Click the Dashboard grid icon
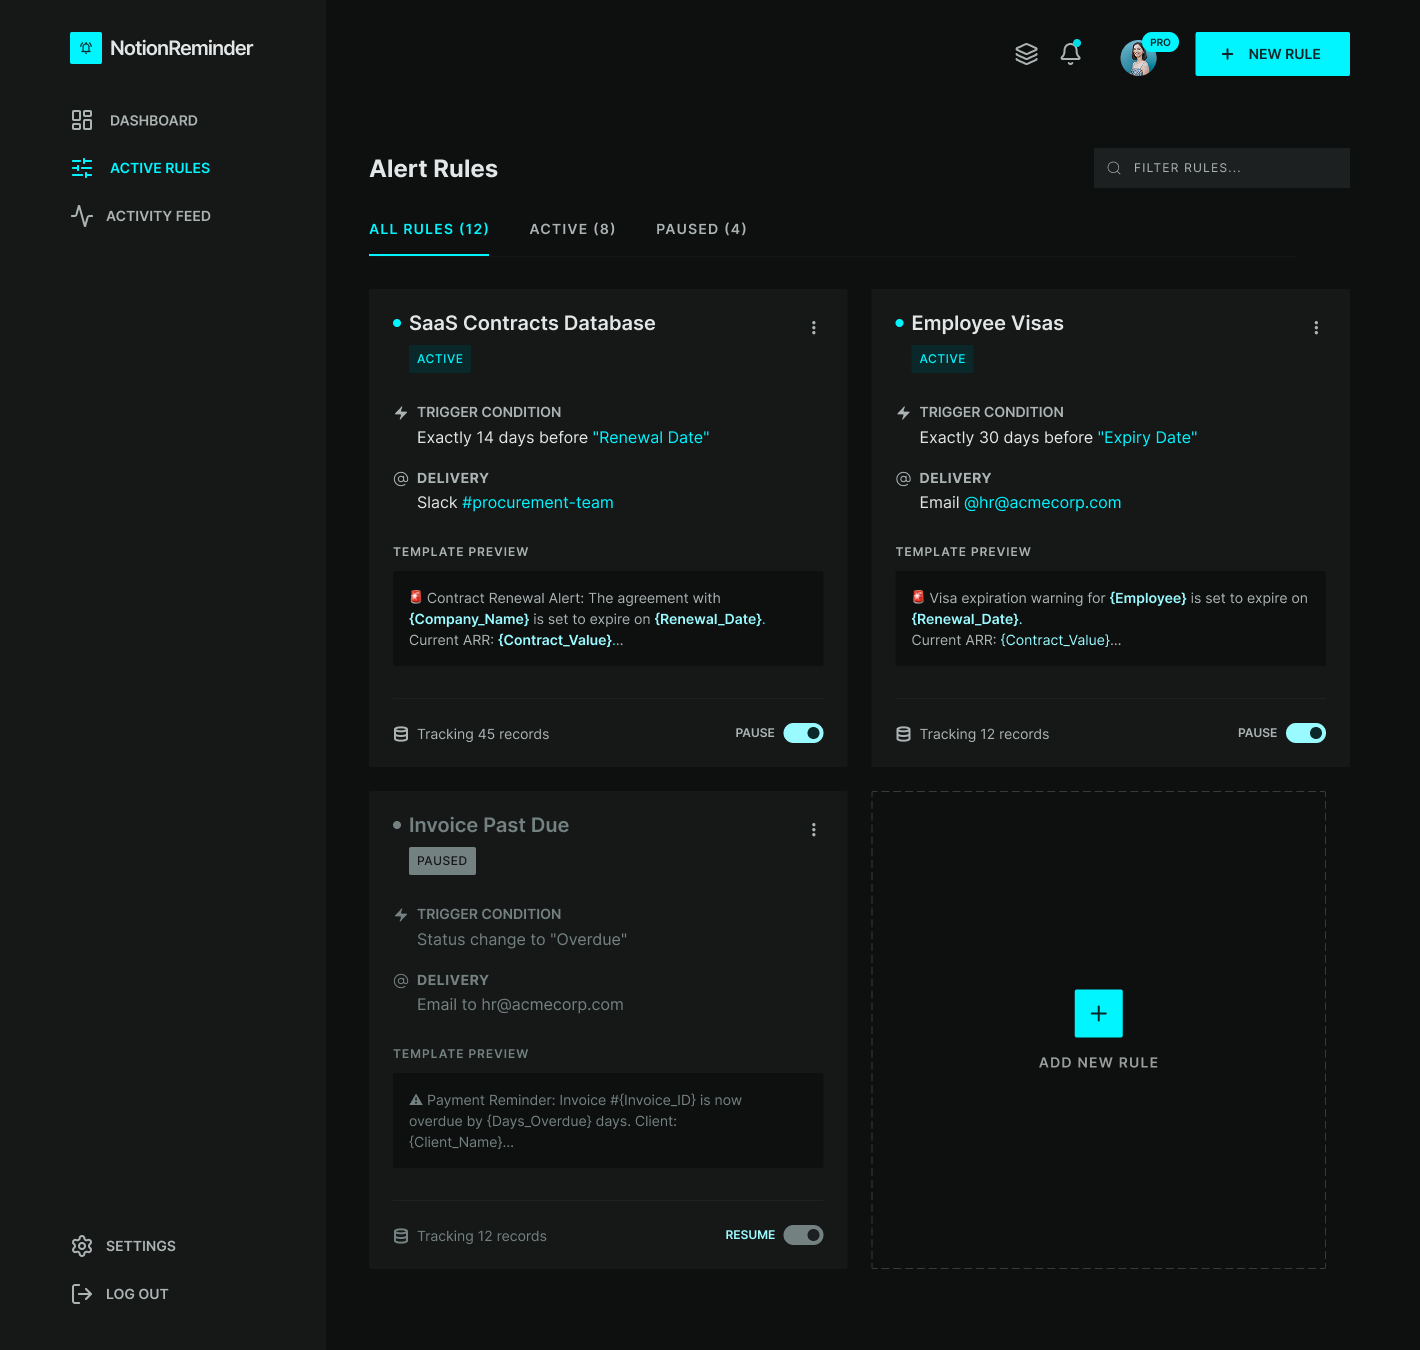1420x1350 pixels. point(82,120)
